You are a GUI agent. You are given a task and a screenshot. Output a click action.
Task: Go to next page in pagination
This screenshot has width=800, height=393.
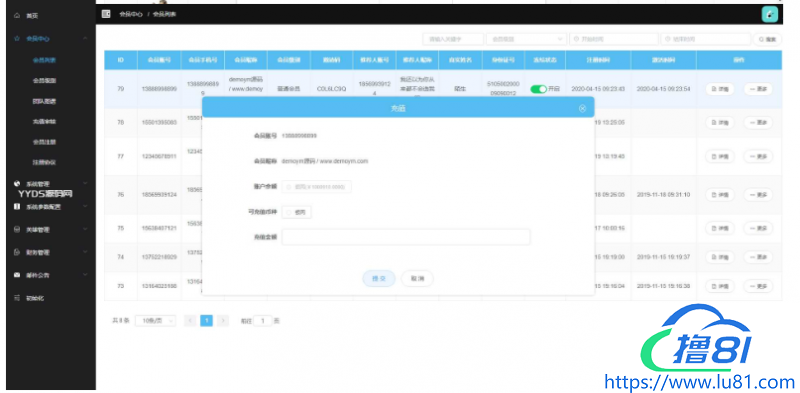coord(222,321)
